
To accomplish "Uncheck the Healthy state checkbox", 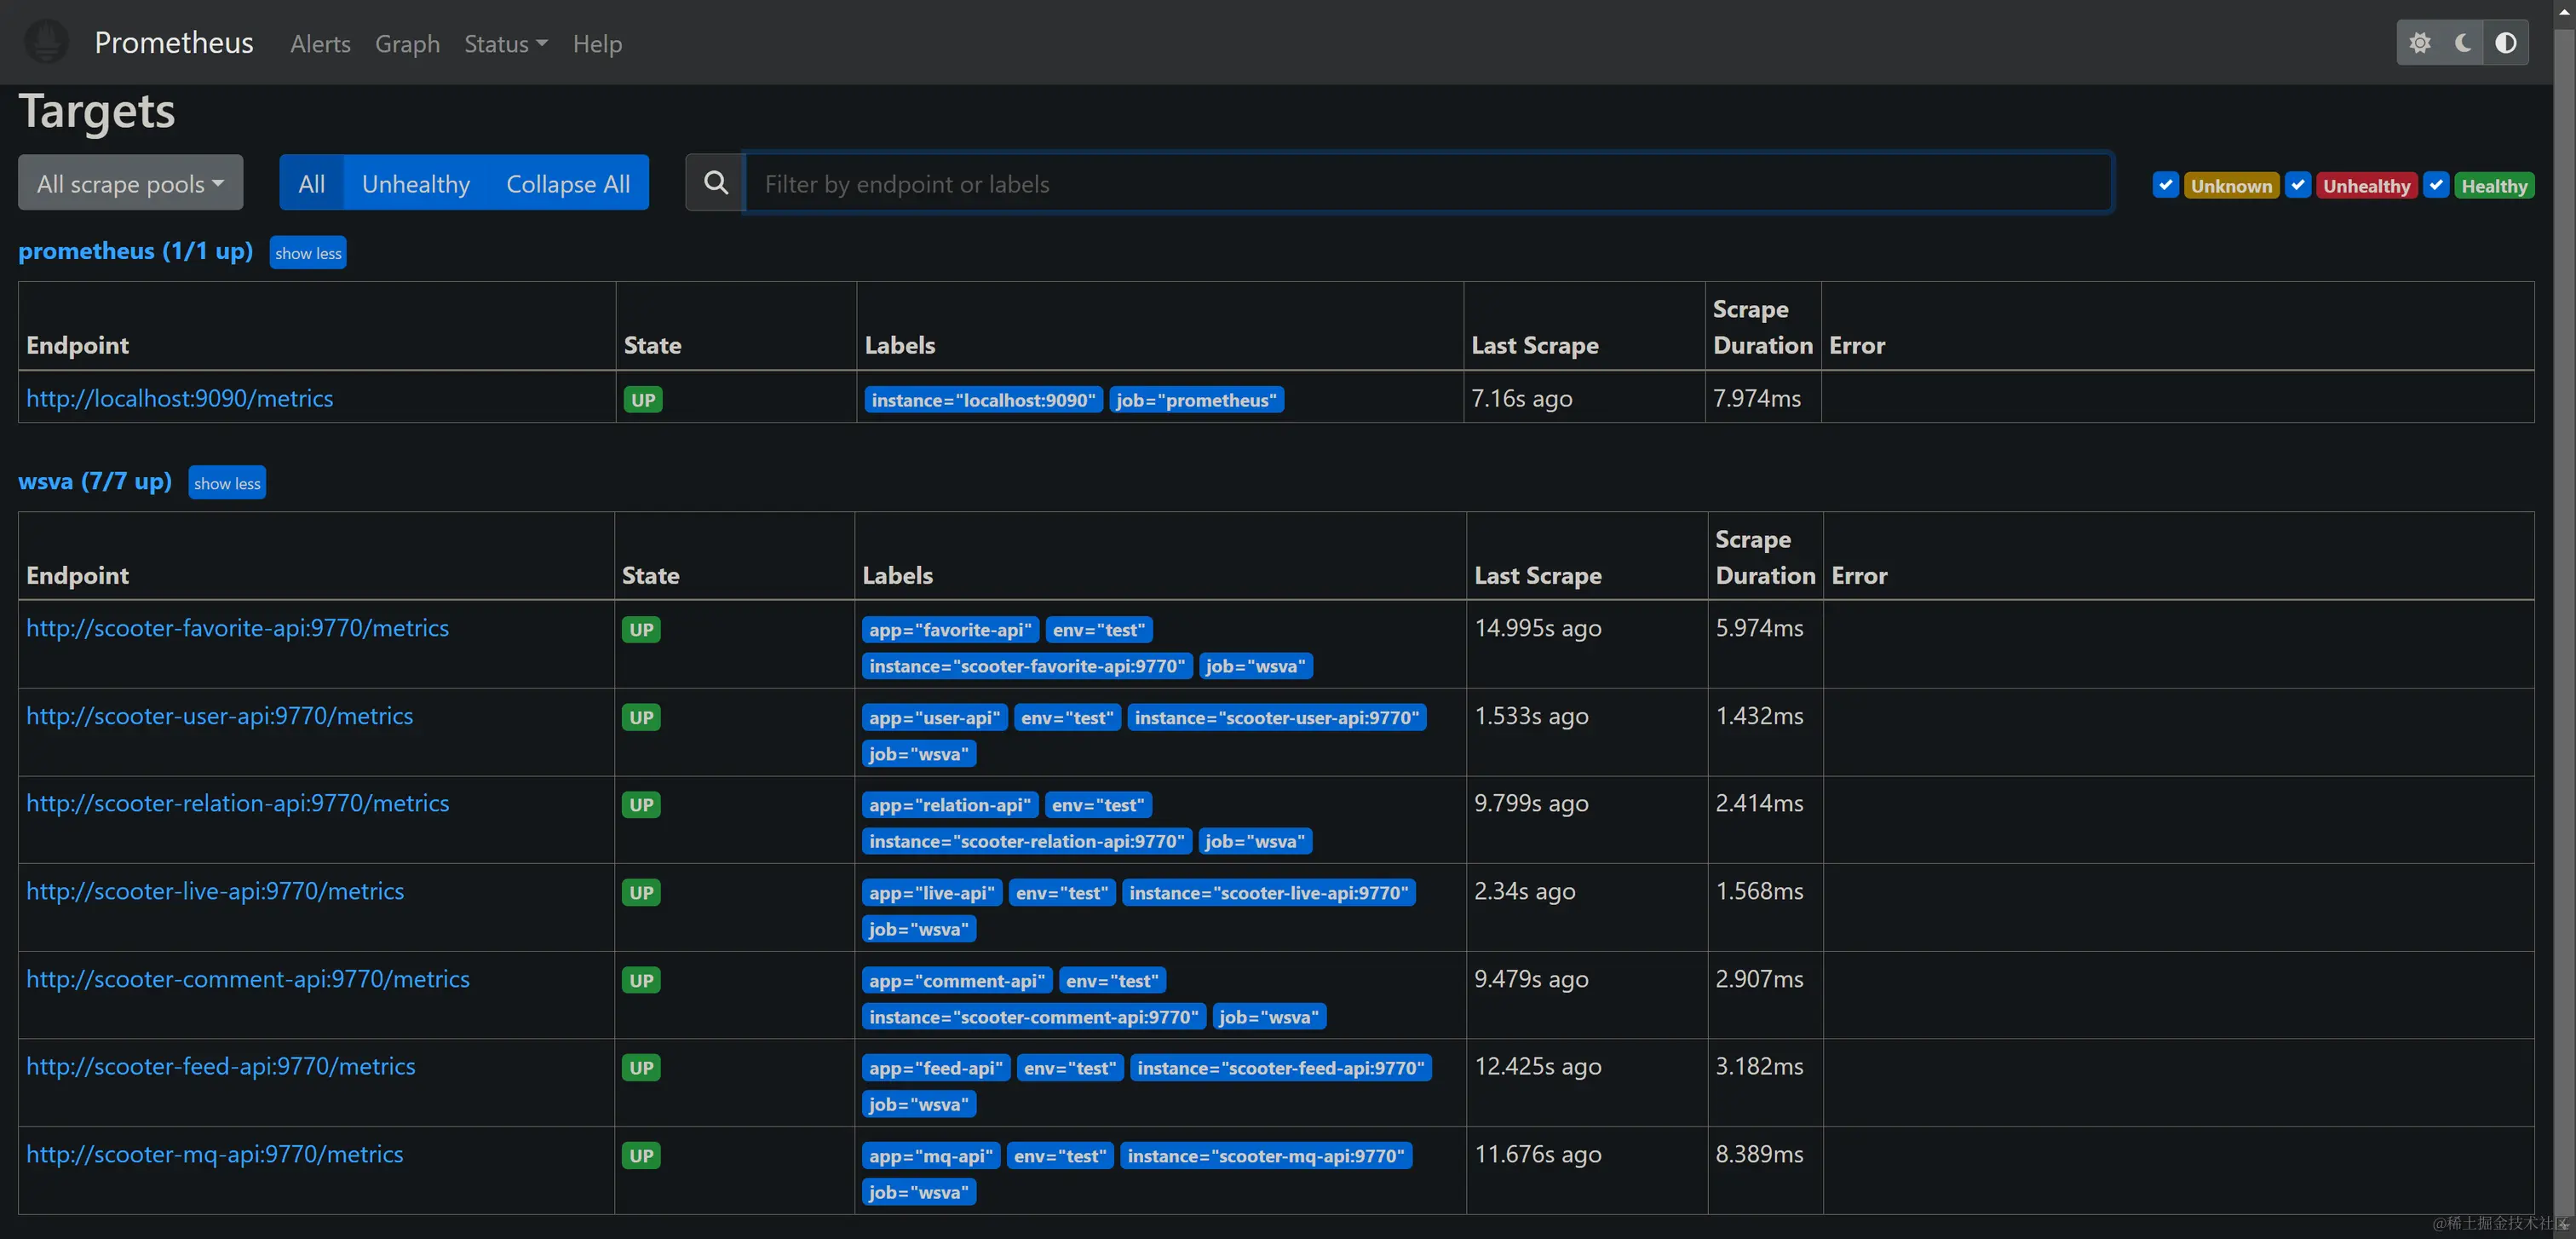I will click(x=2436, y=185).
